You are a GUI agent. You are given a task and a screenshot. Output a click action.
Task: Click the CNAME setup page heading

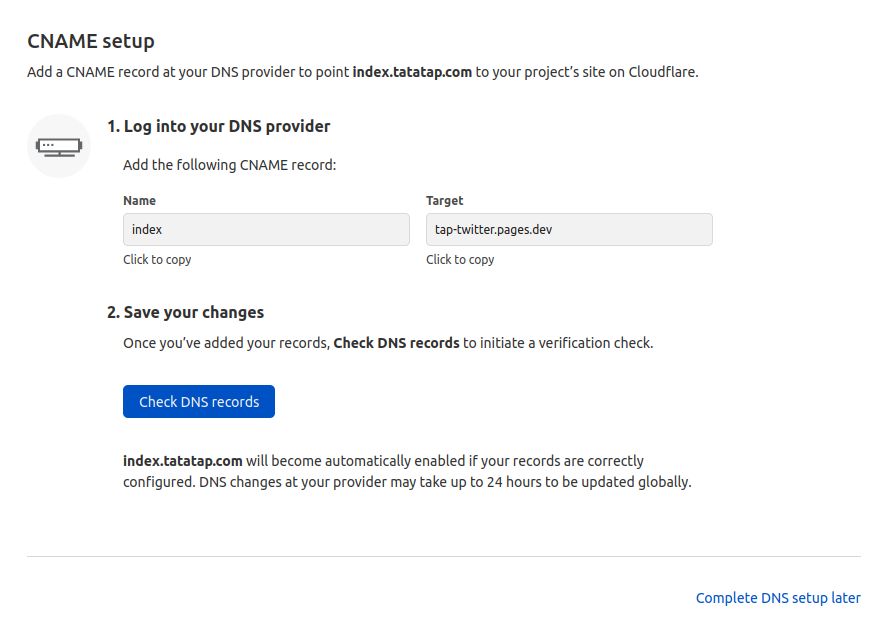pyautogui.click(x=91, y=41)
